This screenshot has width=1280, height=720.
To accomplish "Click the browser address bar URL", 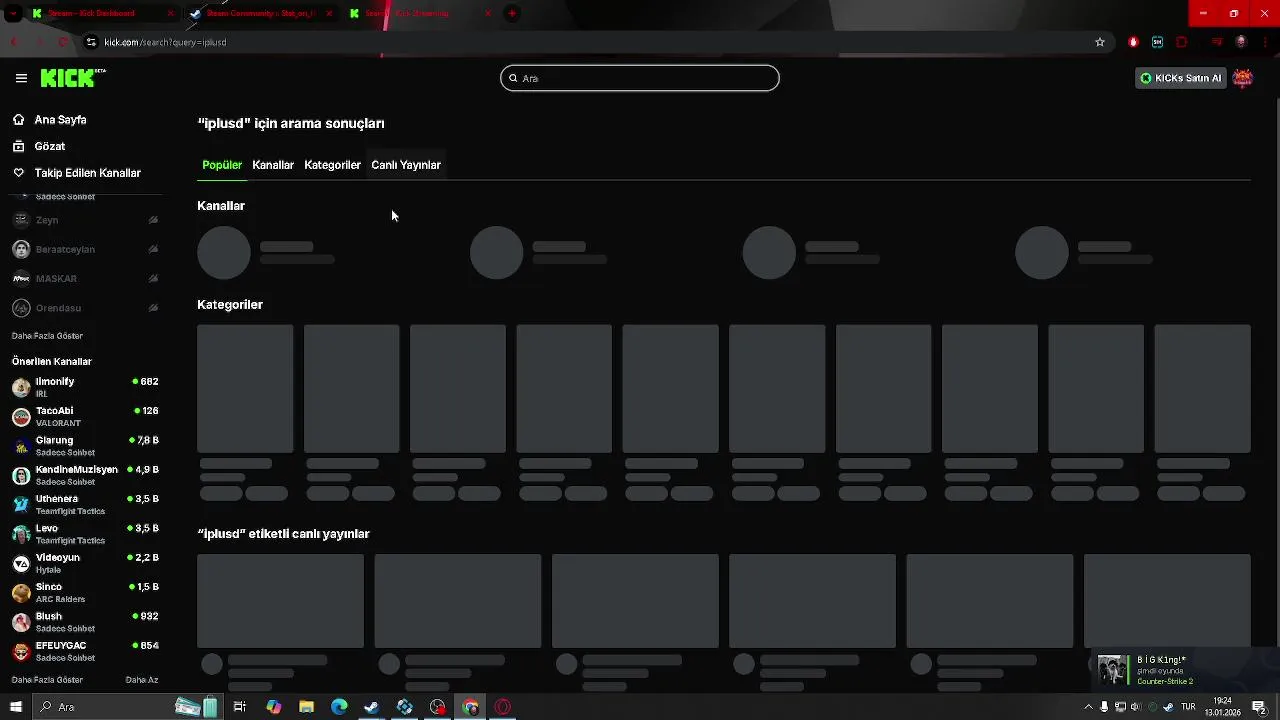I will (165, 42).
